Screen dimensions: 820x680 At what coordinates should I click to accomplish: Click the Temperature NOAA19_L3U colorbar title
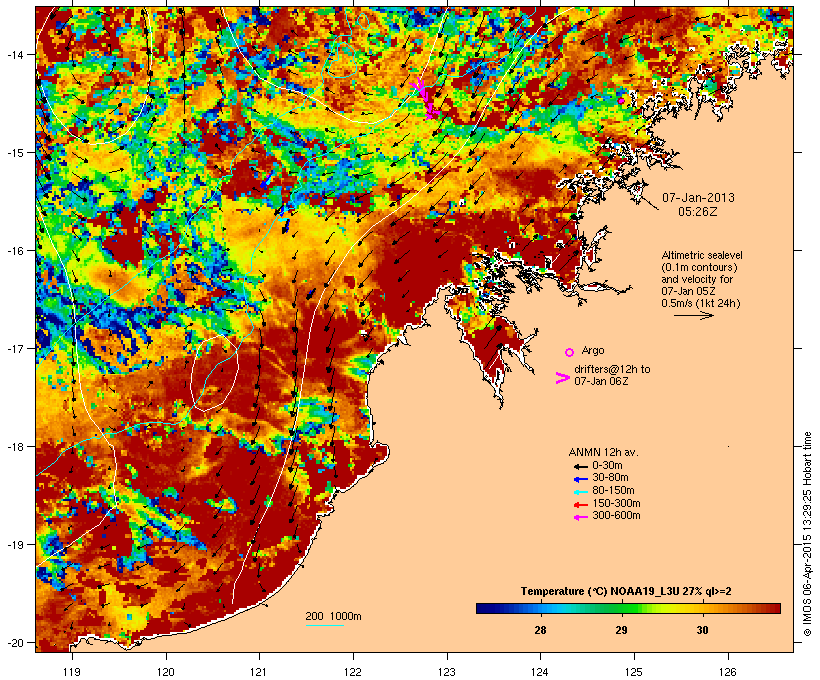pos(626,592)
